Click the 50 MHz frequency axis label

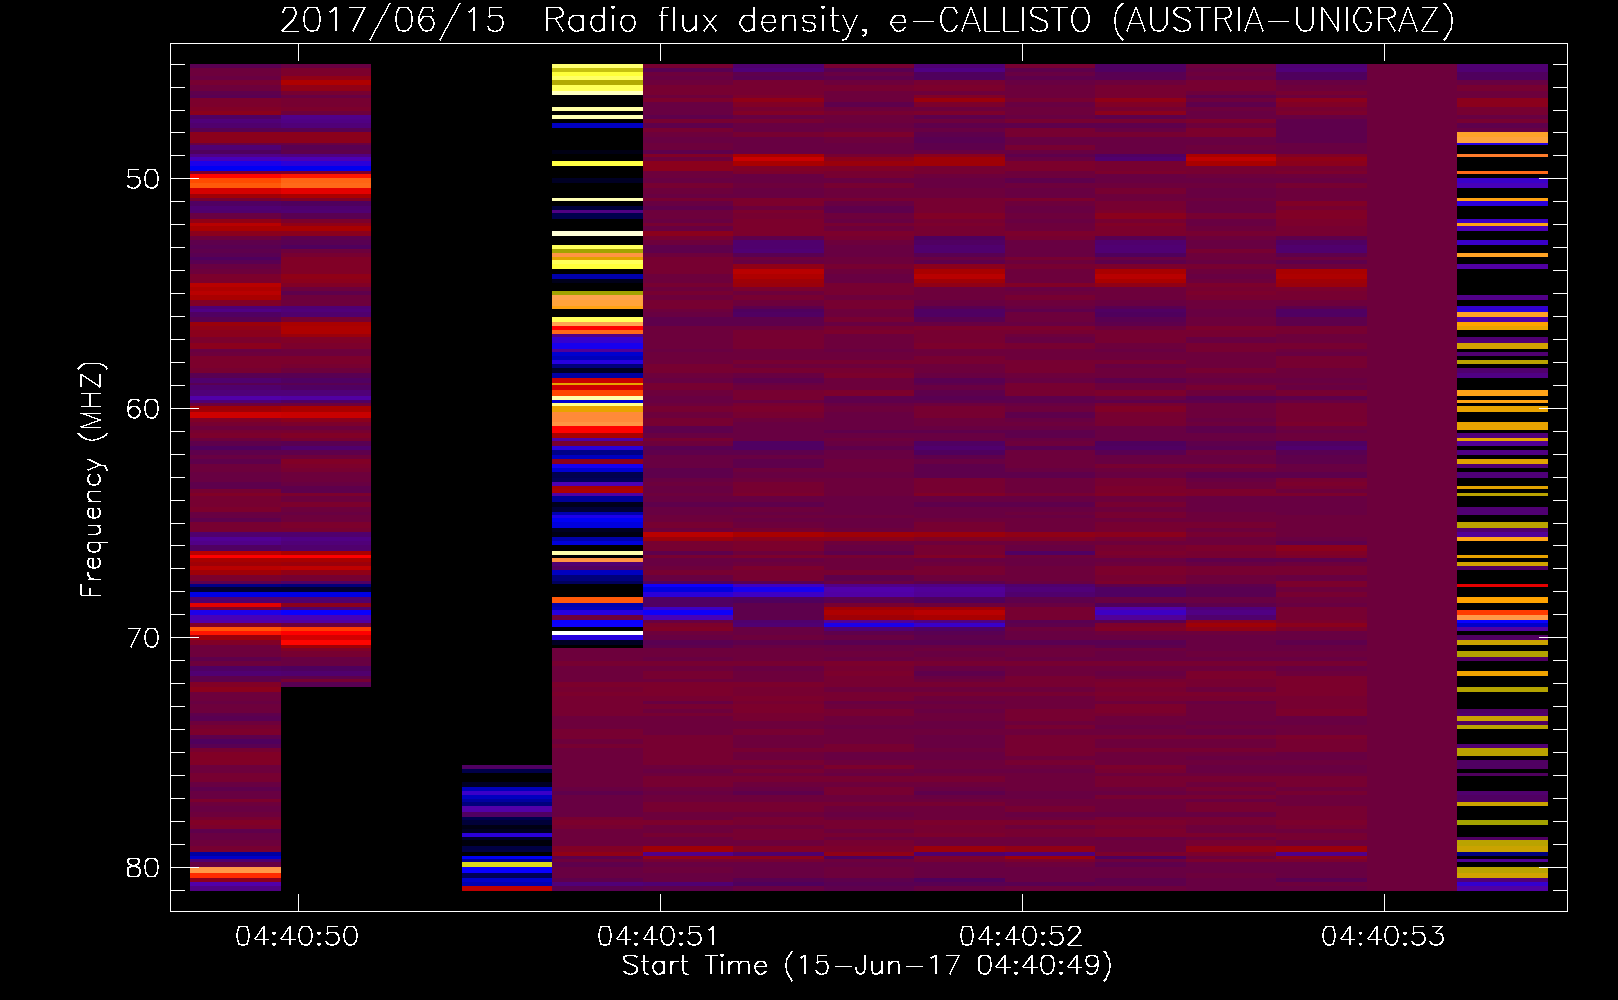tap(143, 180)
